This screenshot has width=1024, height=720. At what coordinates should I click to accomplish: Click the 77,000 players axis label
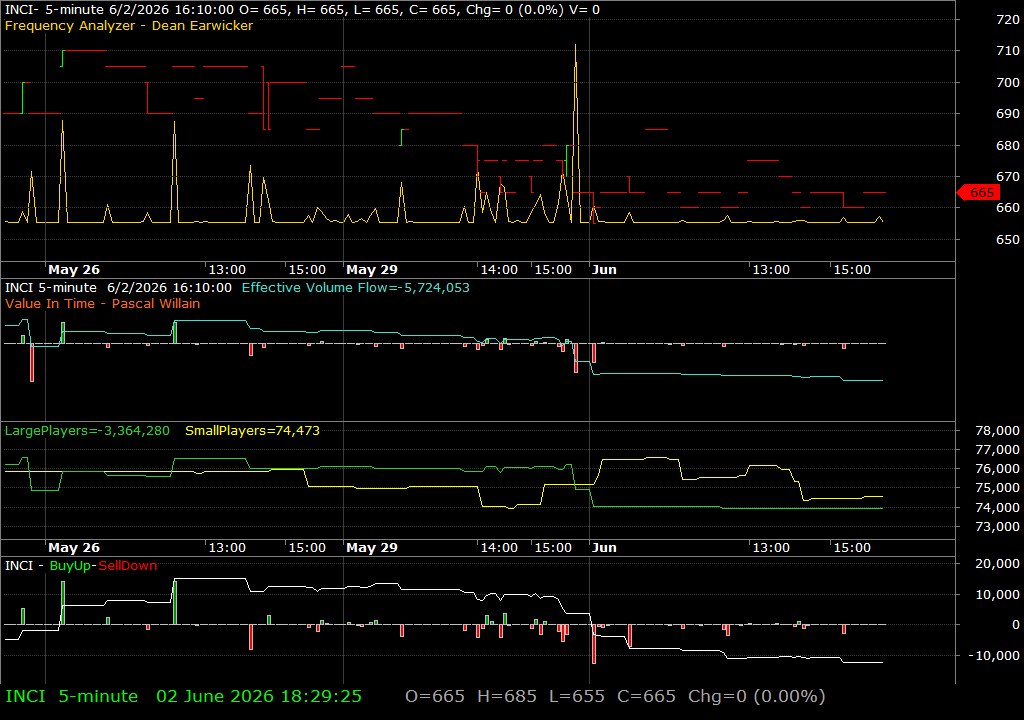click(x=997, y=449)
